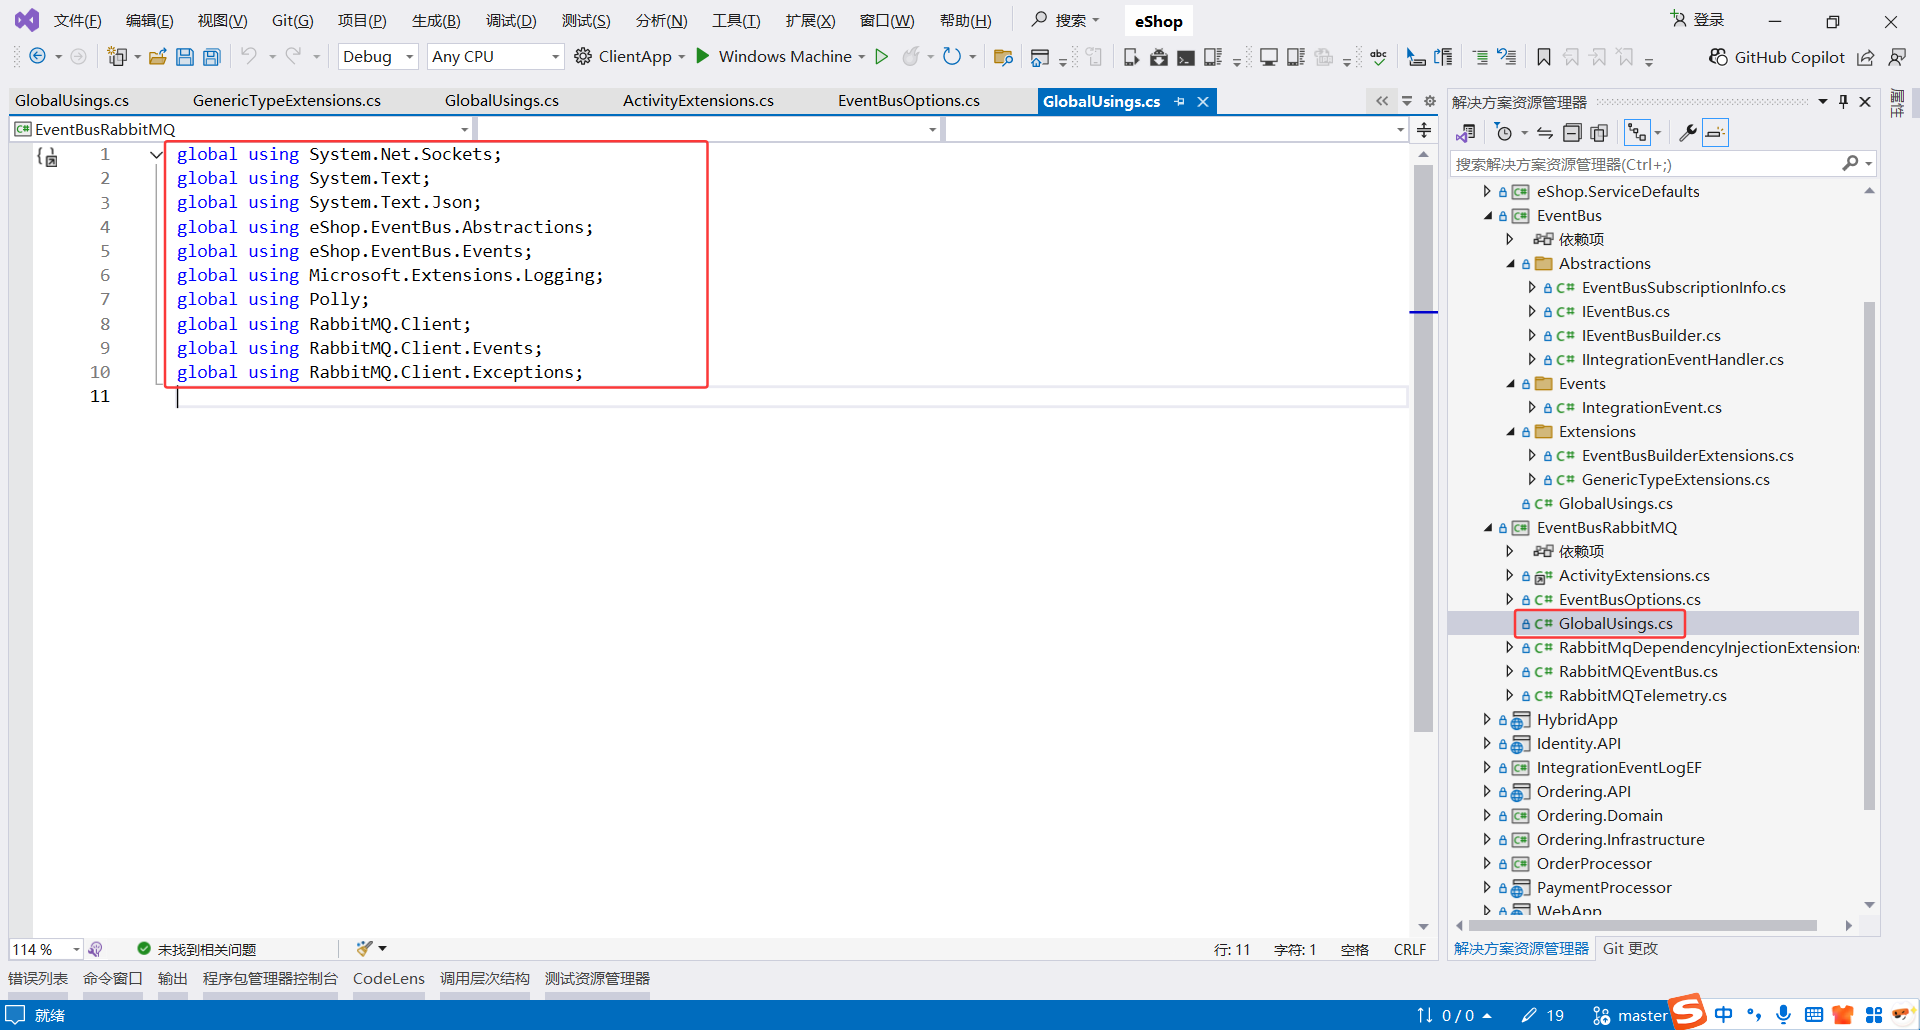
Task: Click the hot reload flame icon
Action: tap(910, 56)
